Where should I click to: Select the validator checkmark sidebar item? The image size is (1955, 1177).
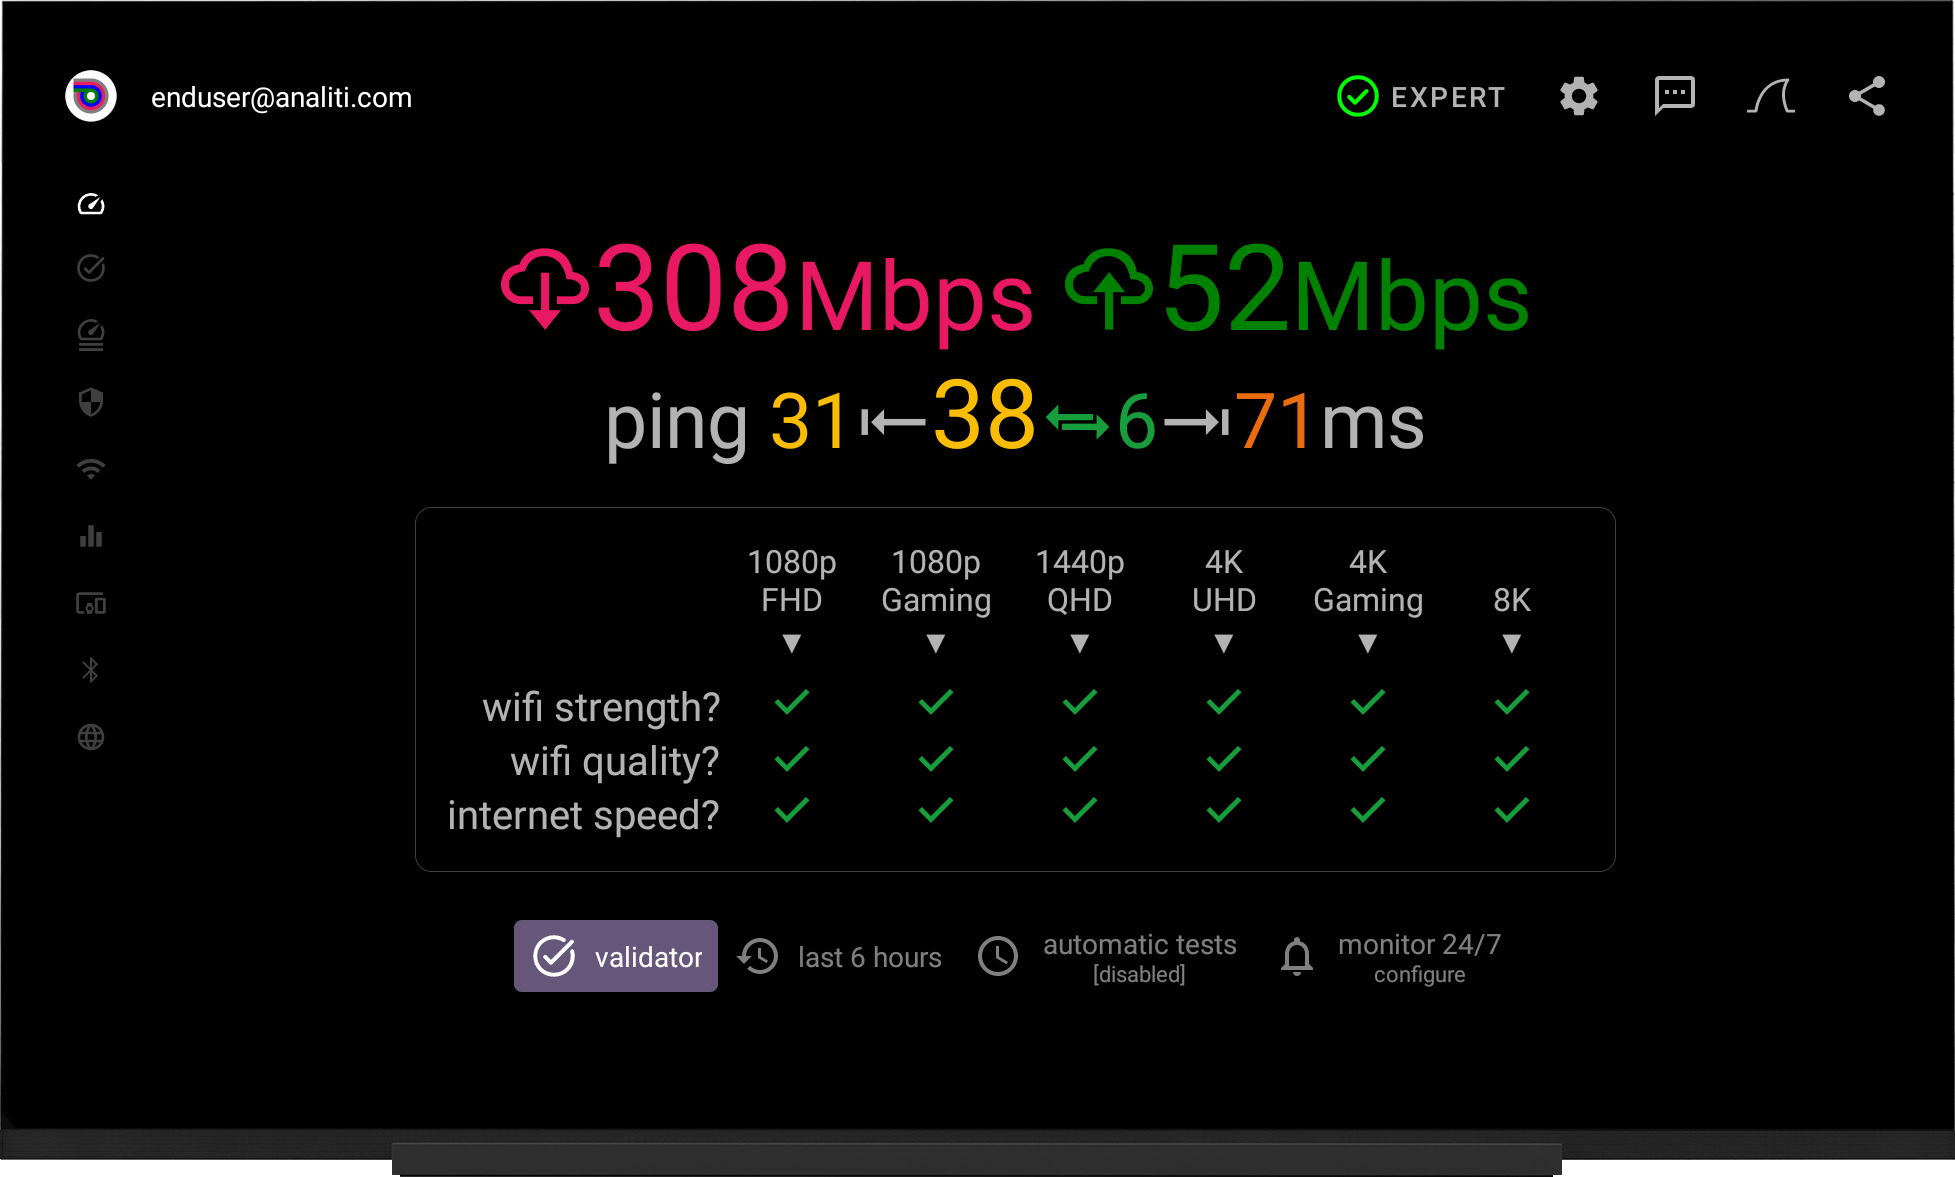(91, 268)
